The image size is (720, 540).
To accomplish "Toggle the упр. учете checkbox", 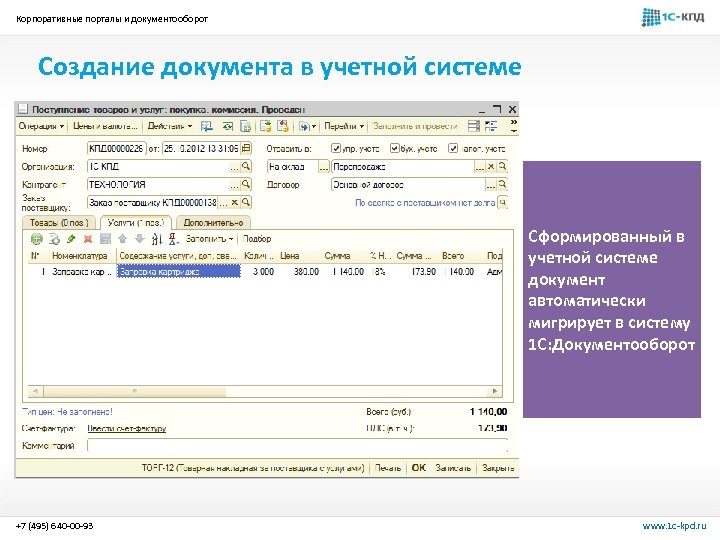I will point(336,148).
